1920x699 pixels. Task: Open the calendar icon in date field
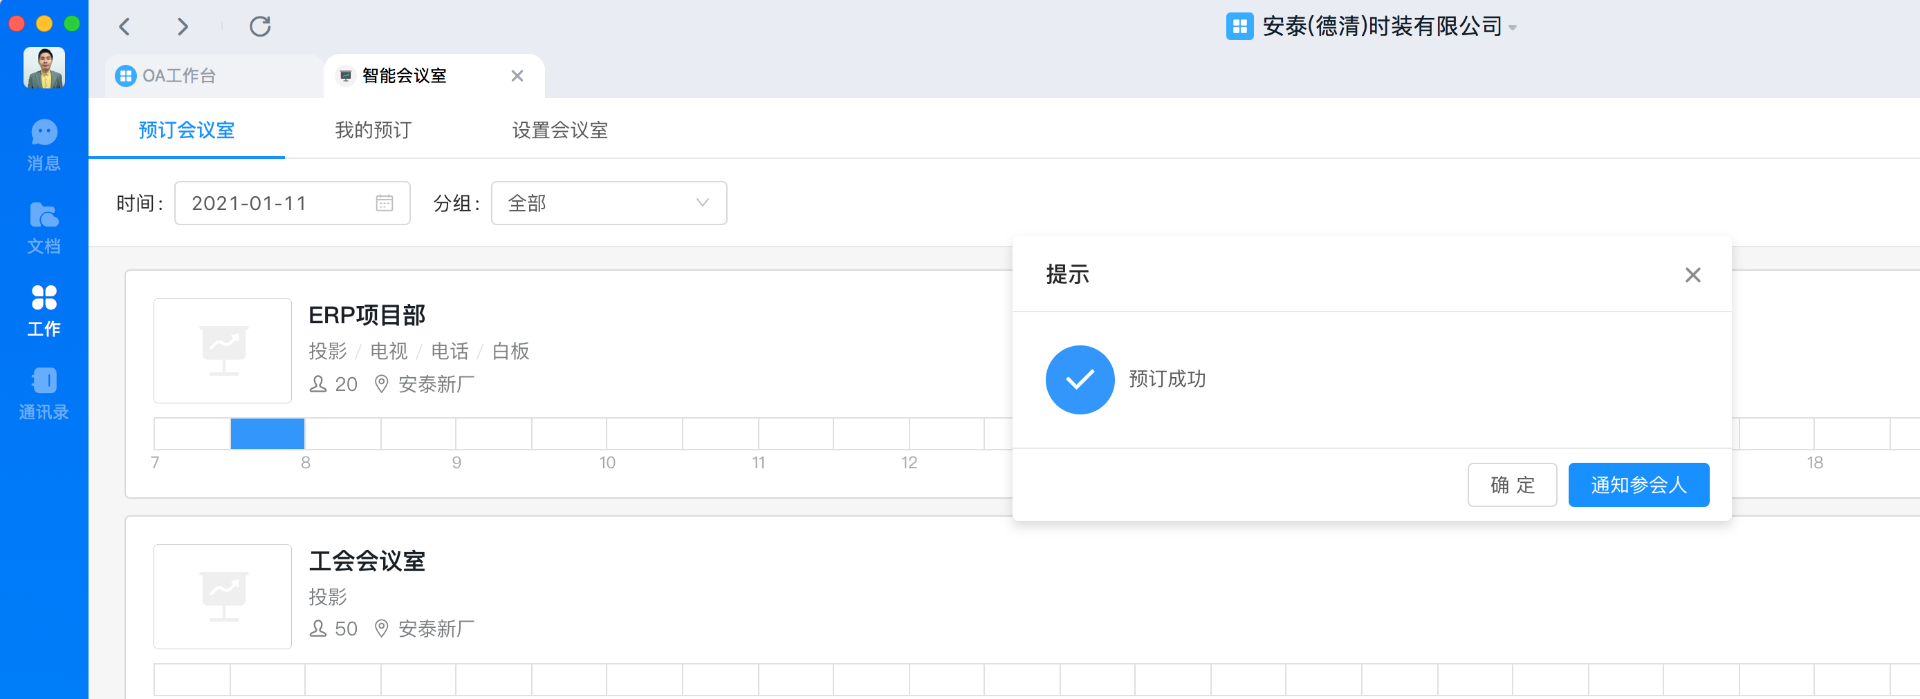click(x=384, y=204)
